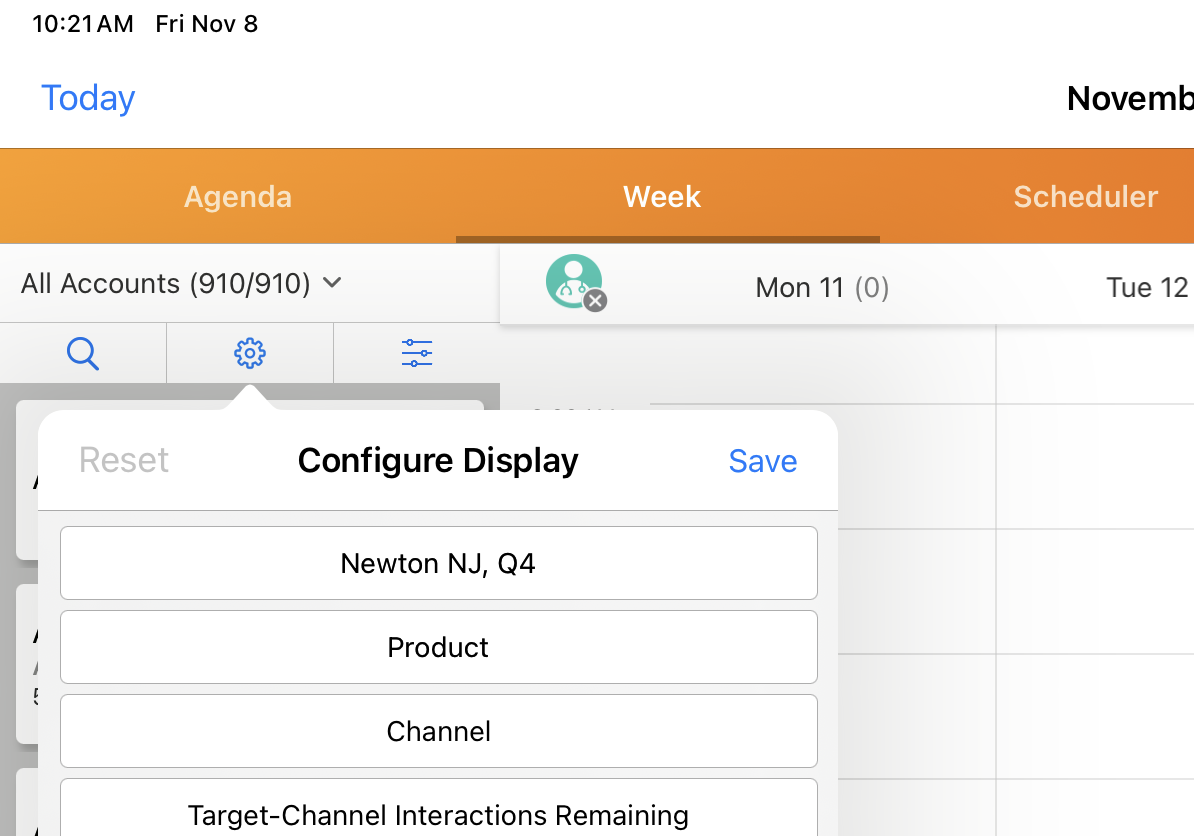Click the November month title

[x=1129, y=98]
